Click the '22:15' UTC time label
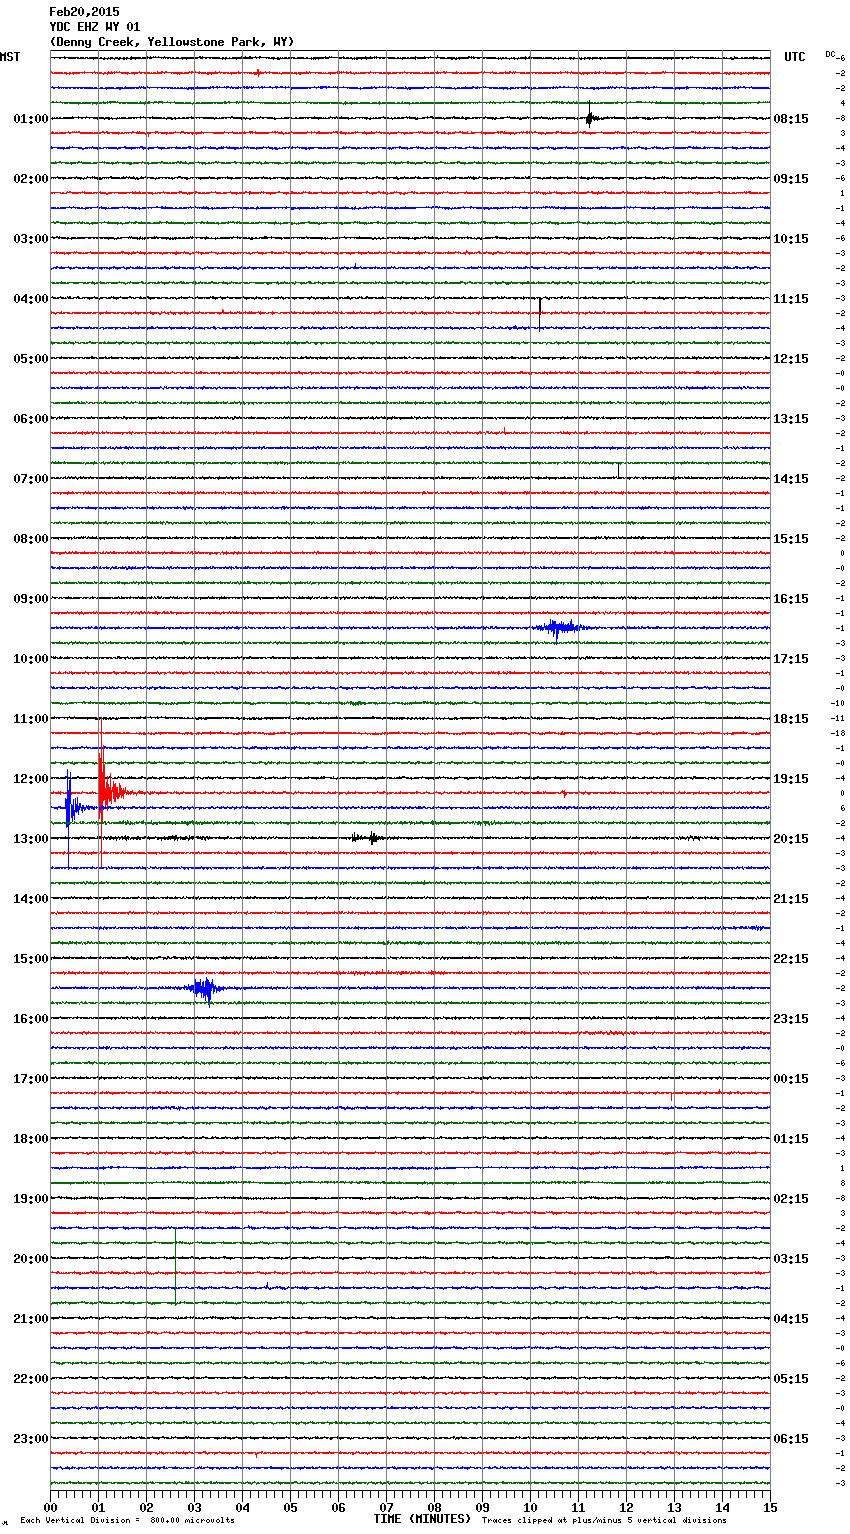Screen dimensions: 850x1534 click(791, 959)
